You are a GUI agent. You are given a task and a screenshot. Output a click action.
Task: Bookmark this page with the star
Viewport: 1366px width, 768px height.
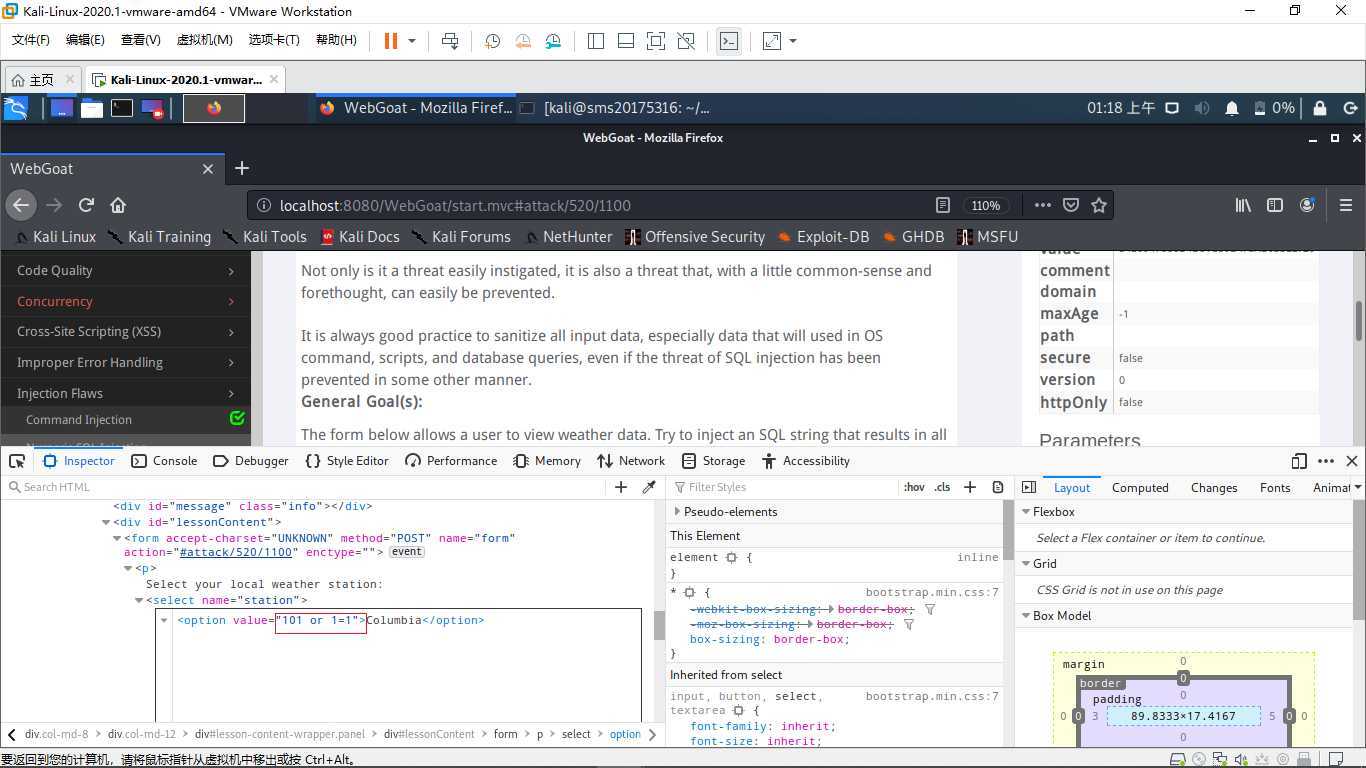[x=1099, y=205]
